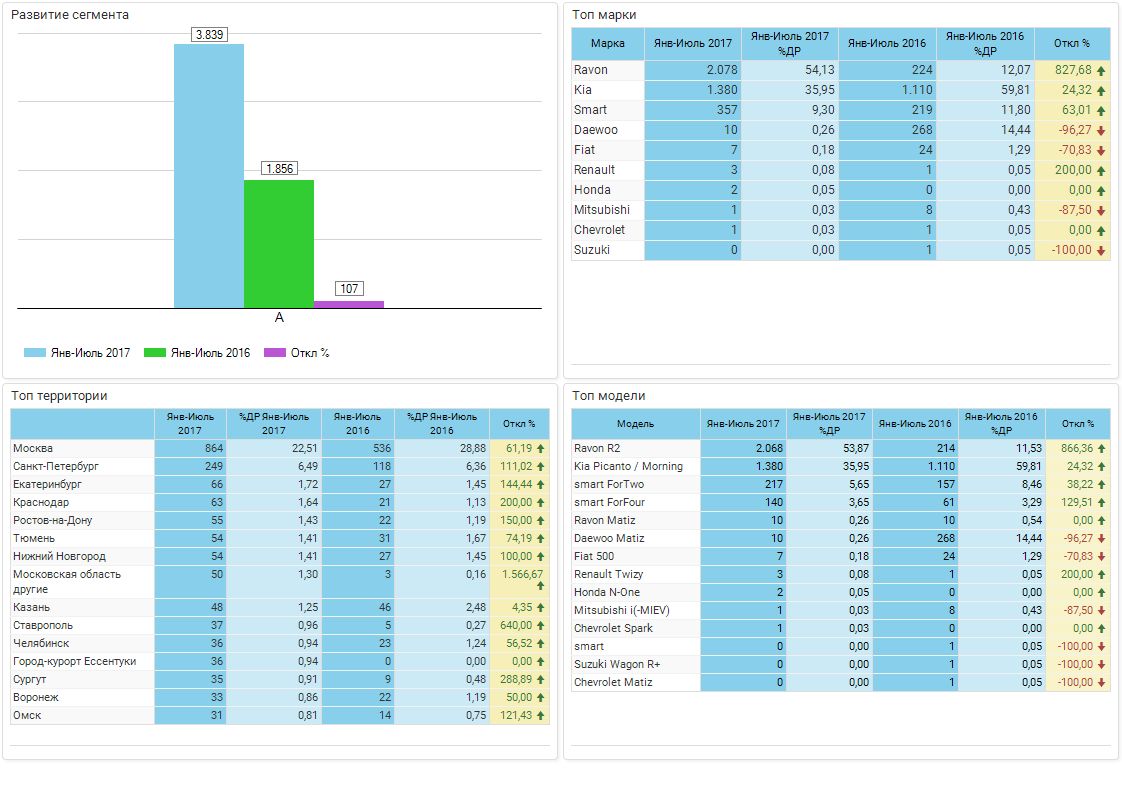Click Mitsubishi i(-MIEV) model row label
The image size is (1122, 793).
click(x=622, y=610)
